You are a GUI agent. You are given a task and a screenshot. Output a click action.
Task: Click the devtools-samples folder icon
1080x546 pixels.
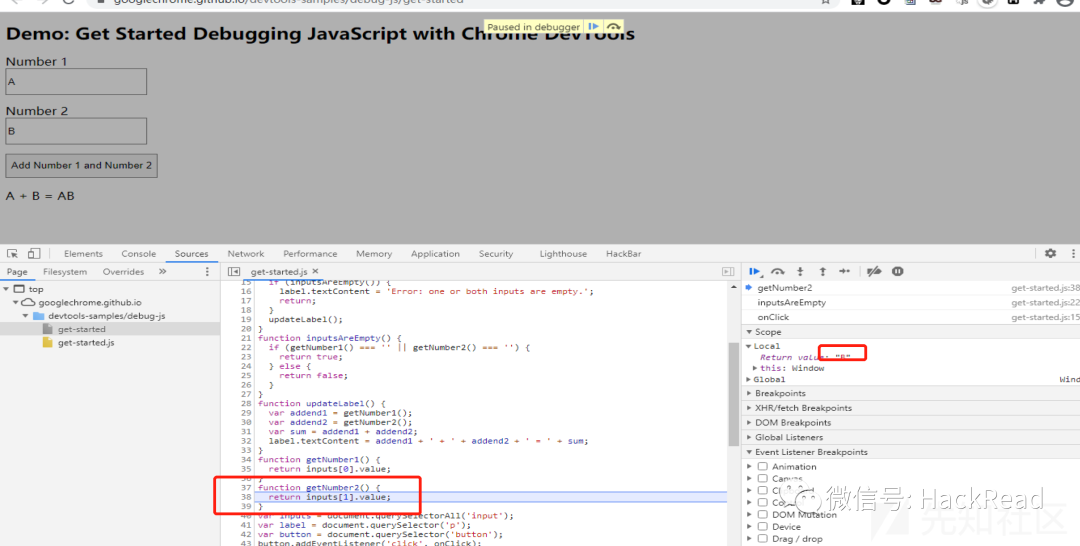[39, 316]
